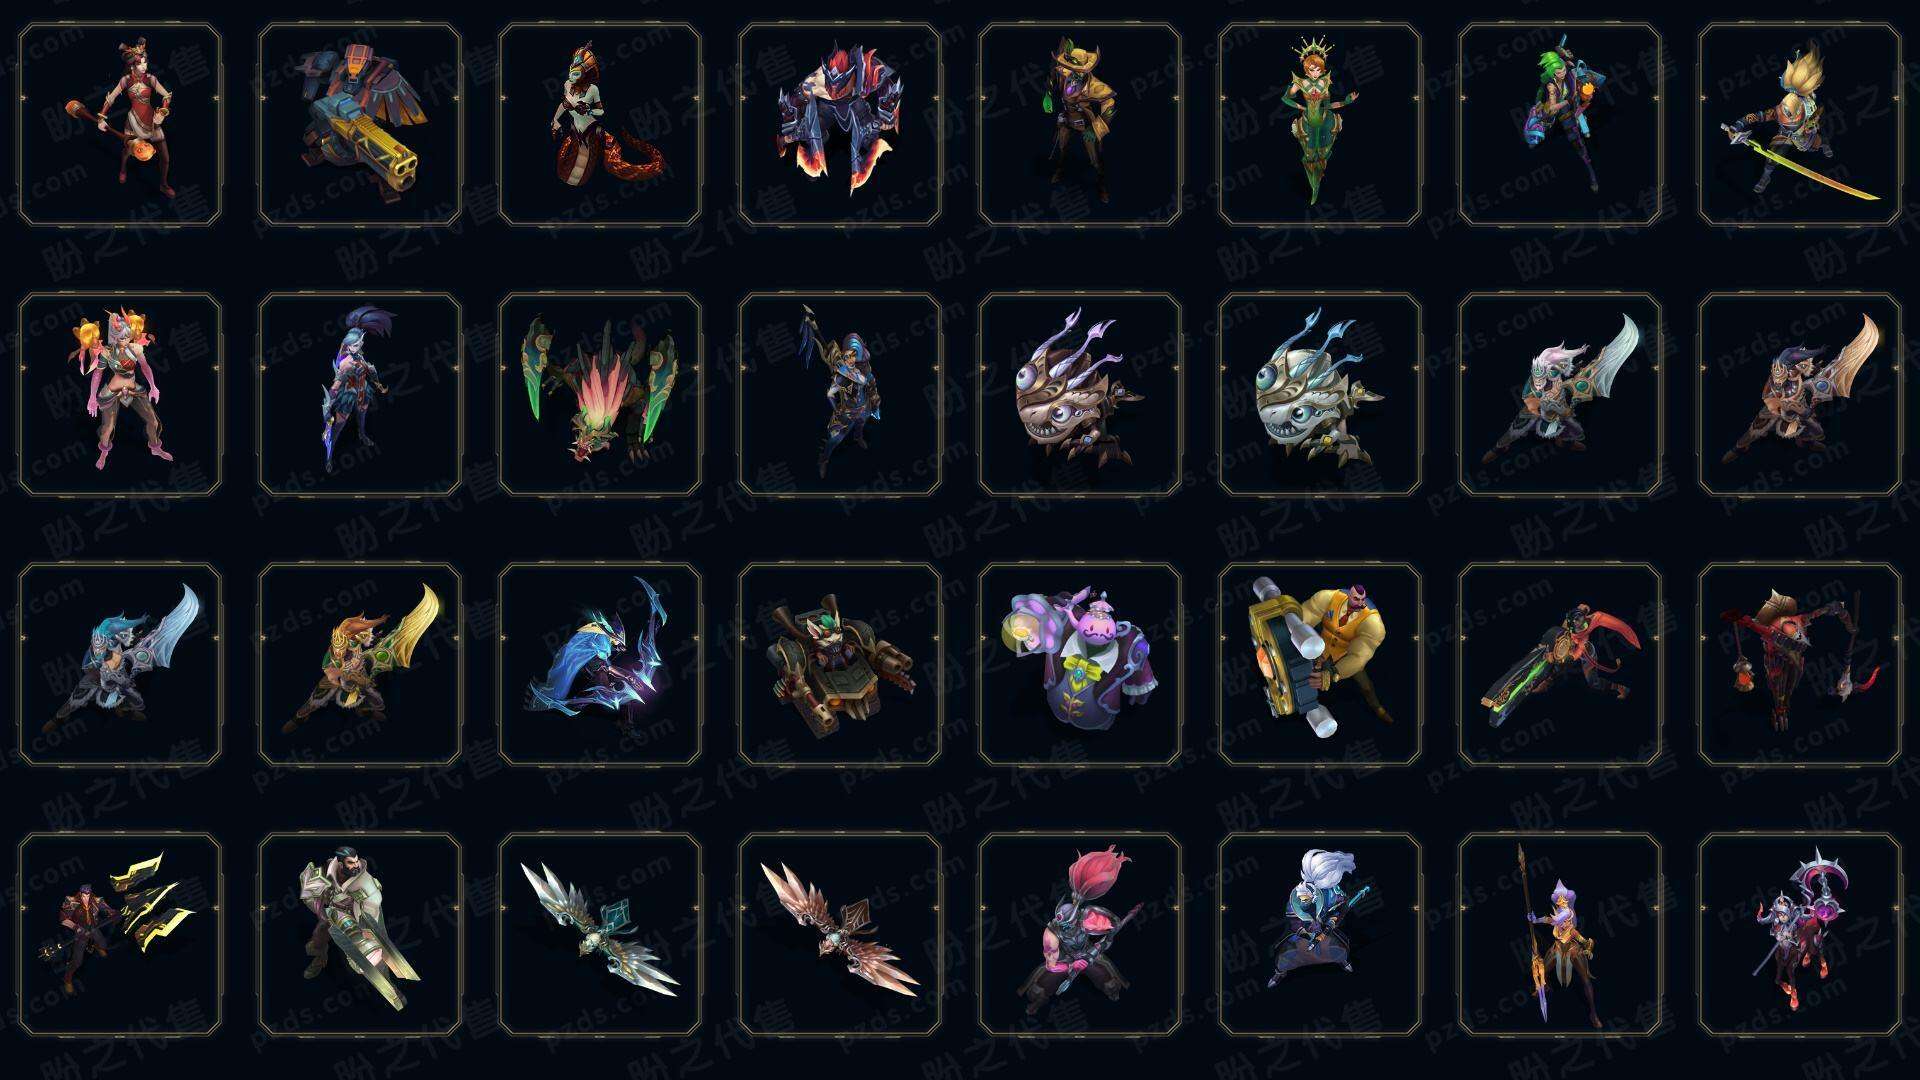This screenshot has height=1080, width=1920.
Task: Choose the red-tailed serpent woman skin
Action: [600, 125]
